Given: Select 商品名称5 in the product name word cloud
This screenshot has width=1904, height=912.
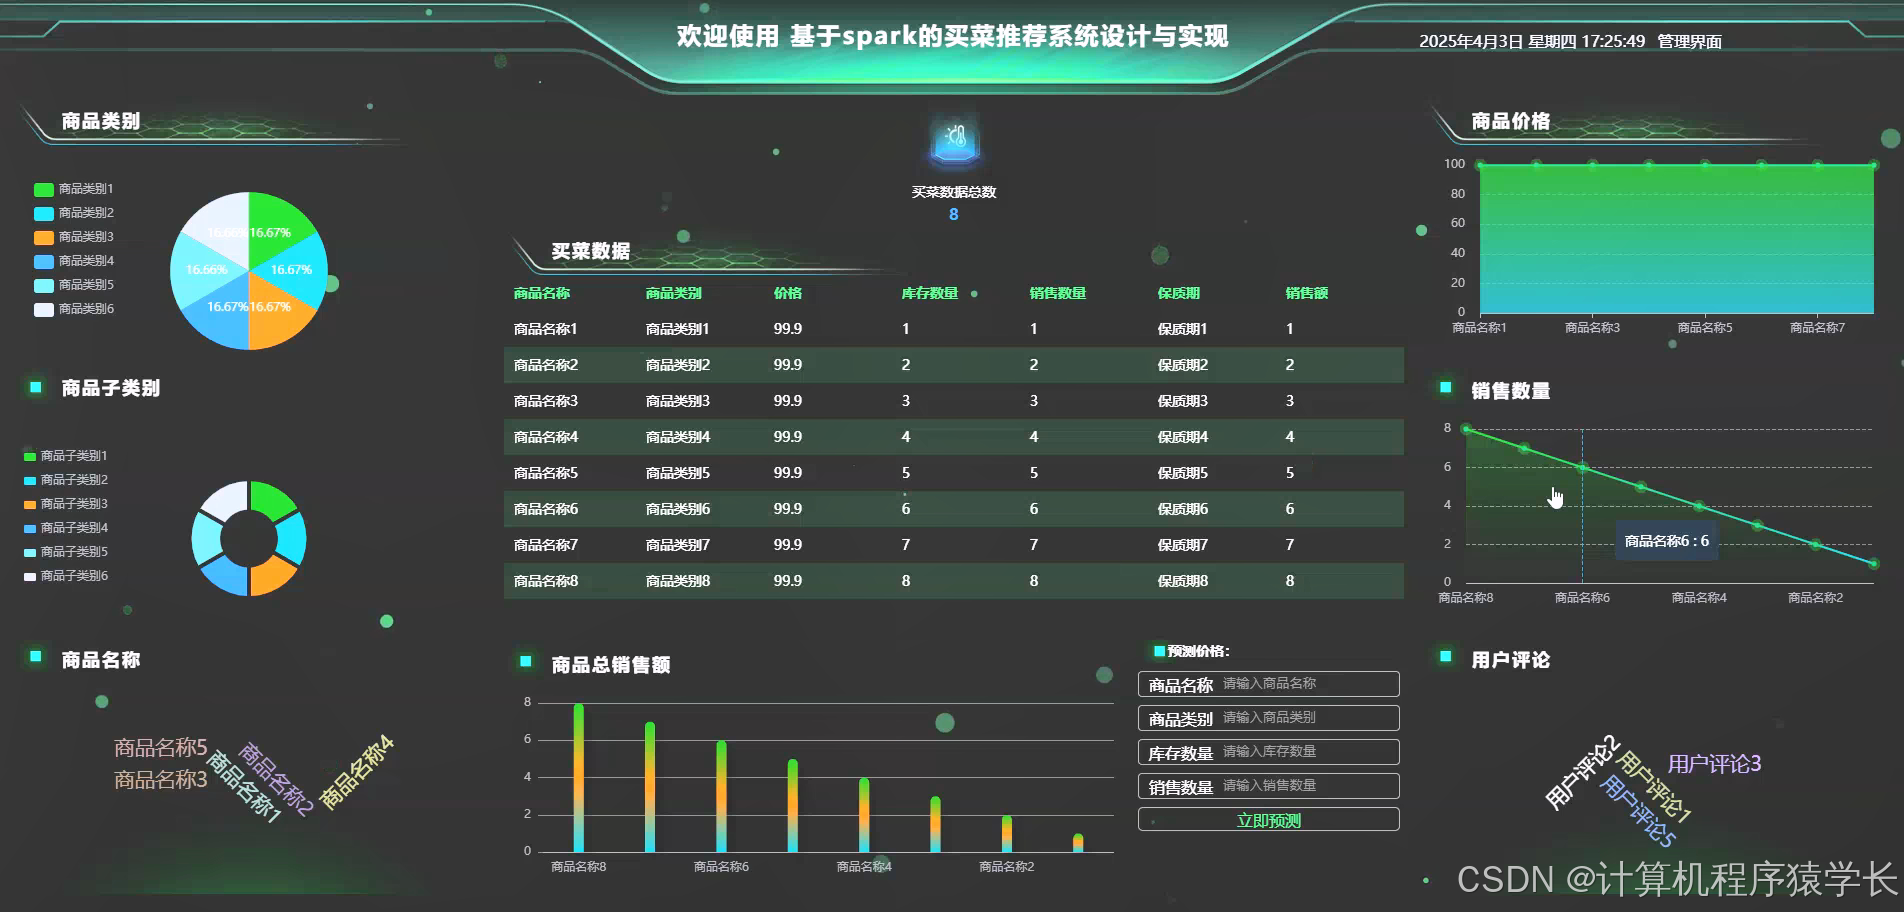Looking at the screenshot, I should click(x=159, y=745).
